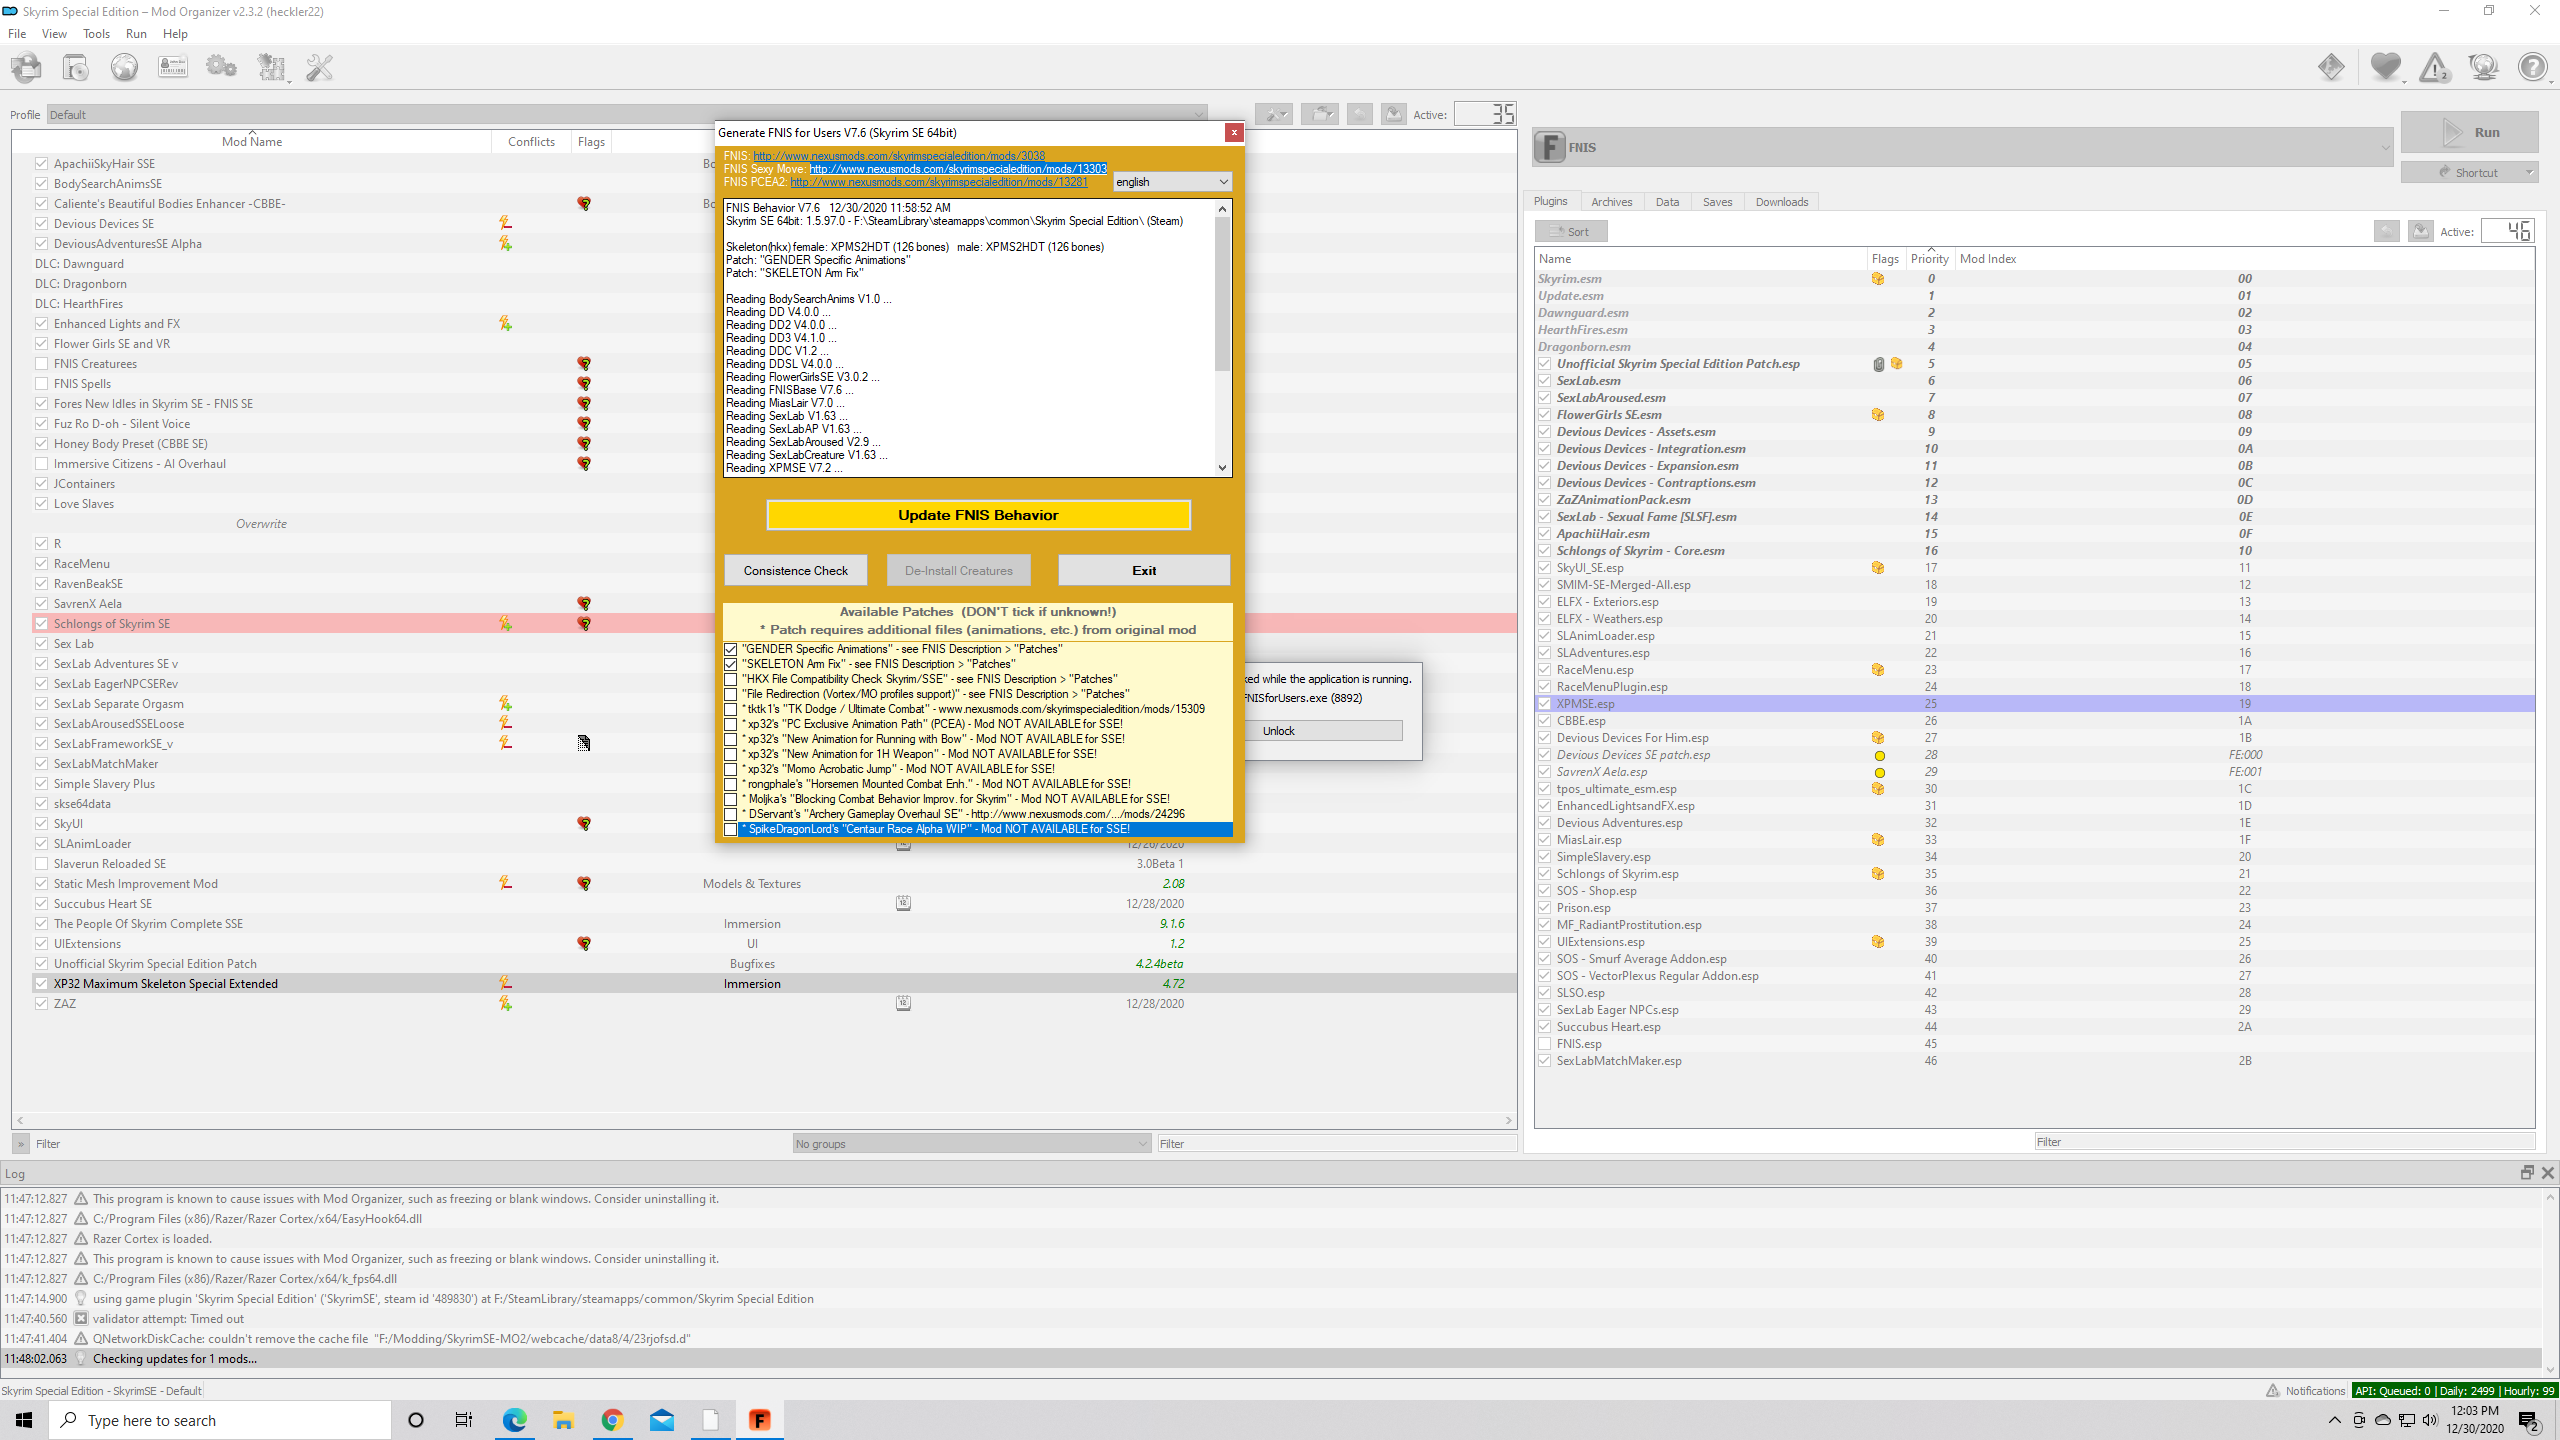Open the FNIS Sexy Move nexusmods link
The image size is (2560, 1440).
click(958, 169)
